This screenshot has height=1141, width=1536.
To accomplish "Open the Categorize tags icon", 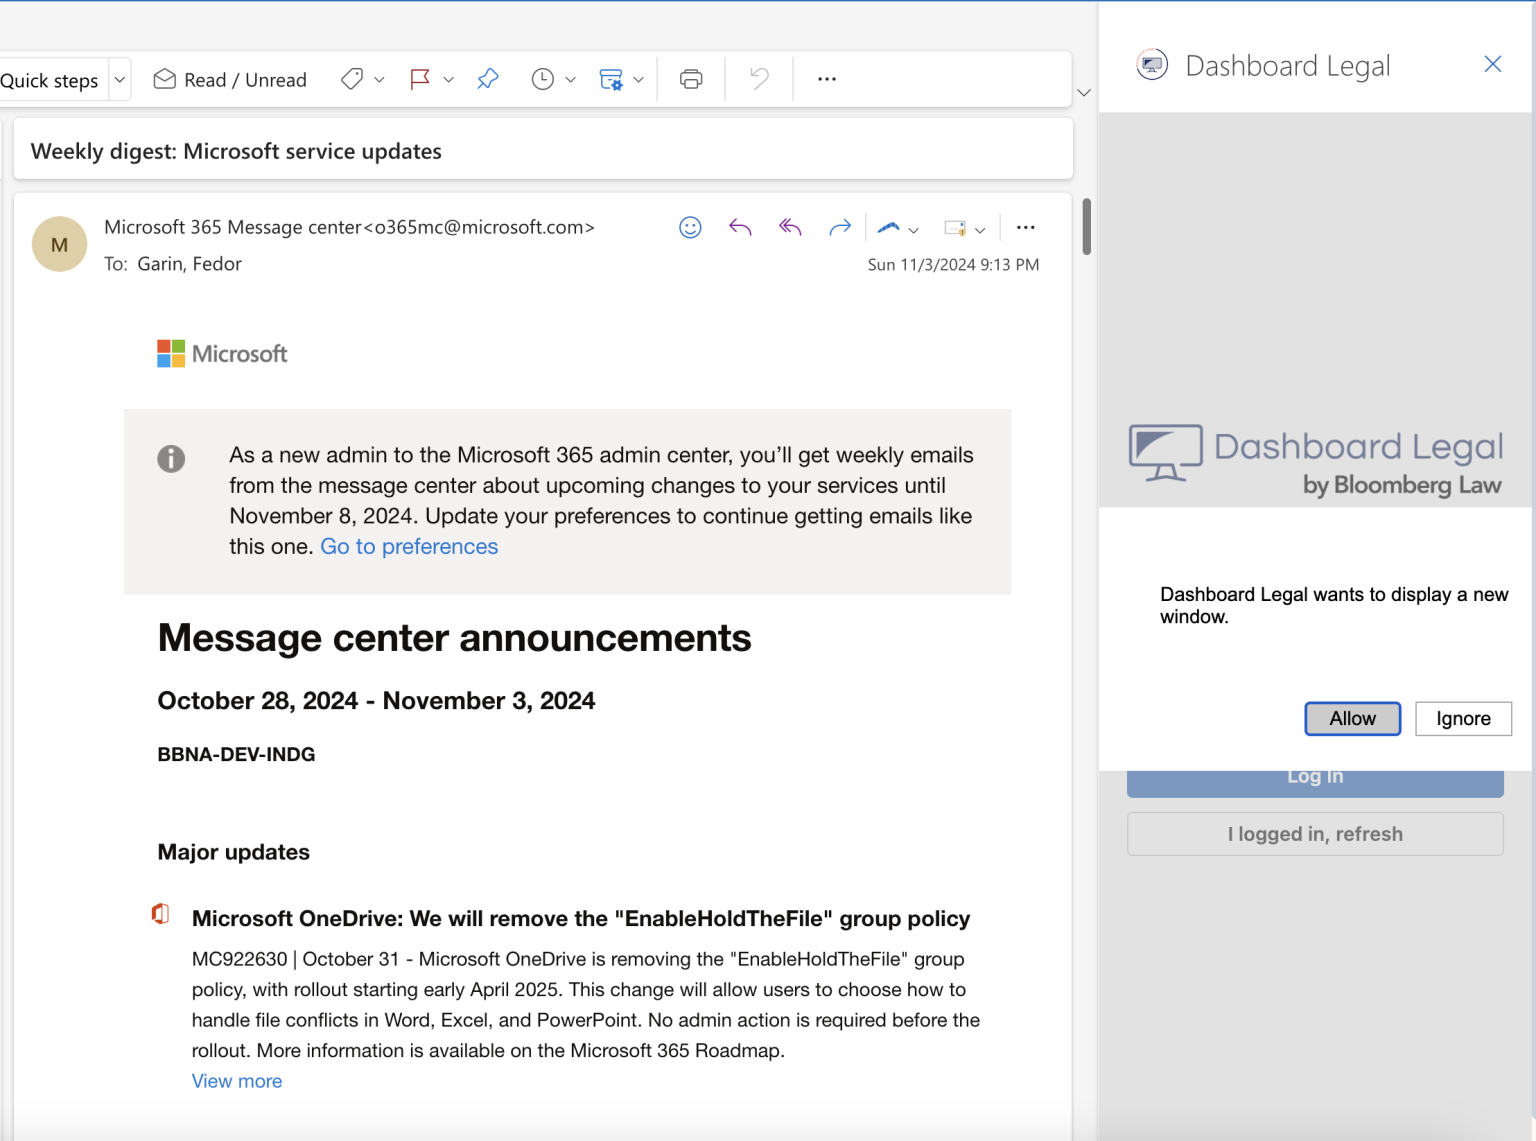I will pos(352,78).
